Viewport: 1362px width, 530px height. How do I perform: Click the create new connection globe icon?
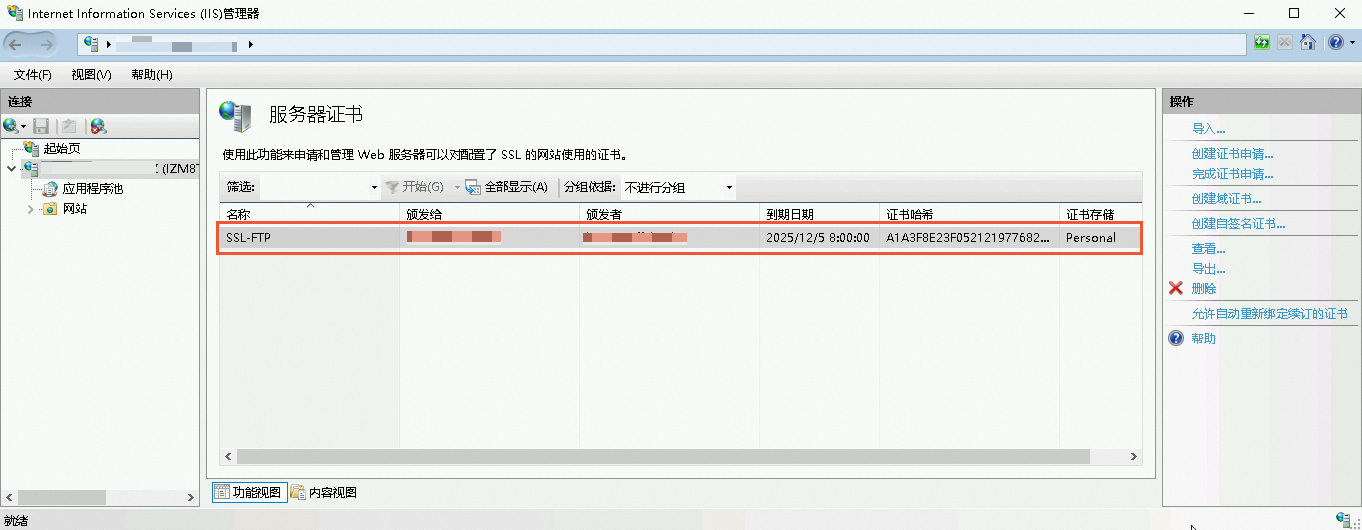[x=10, y=126]
